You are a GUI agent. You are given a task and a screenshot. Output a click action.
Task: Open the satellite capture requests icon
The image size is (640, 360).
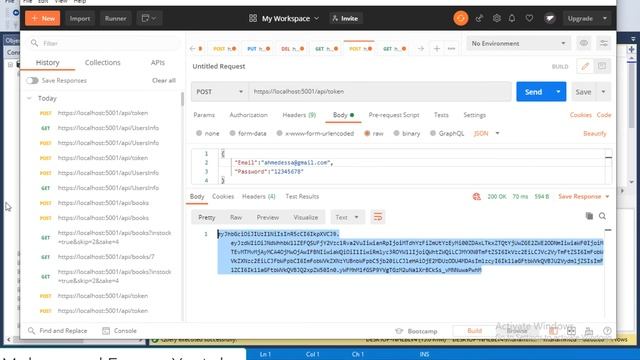click(x=479, y=18)
